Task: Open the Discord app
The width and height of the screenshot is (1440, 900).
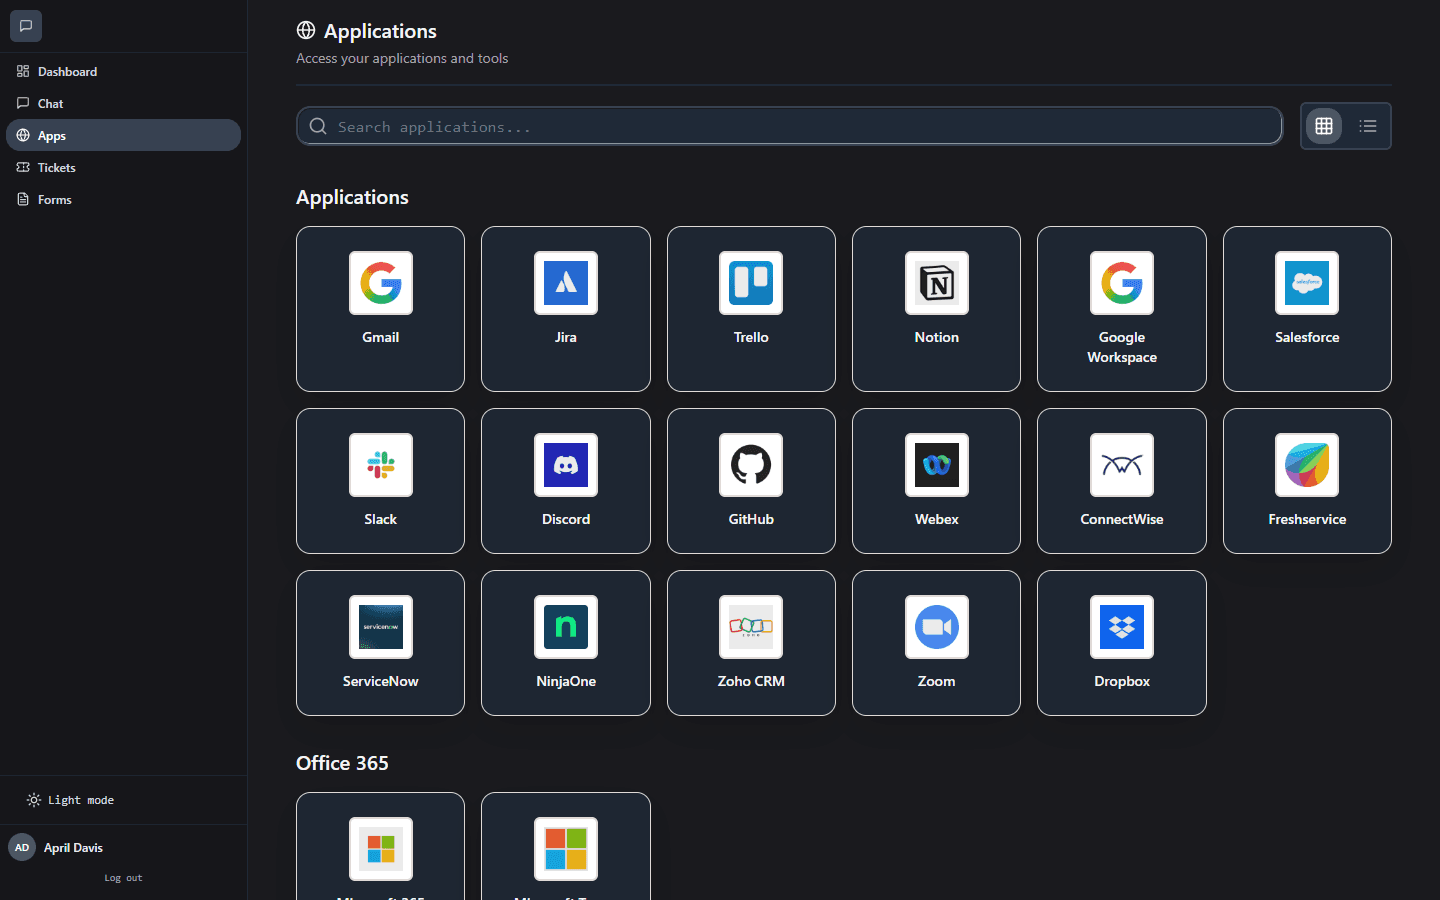Action: coord(565,481)
